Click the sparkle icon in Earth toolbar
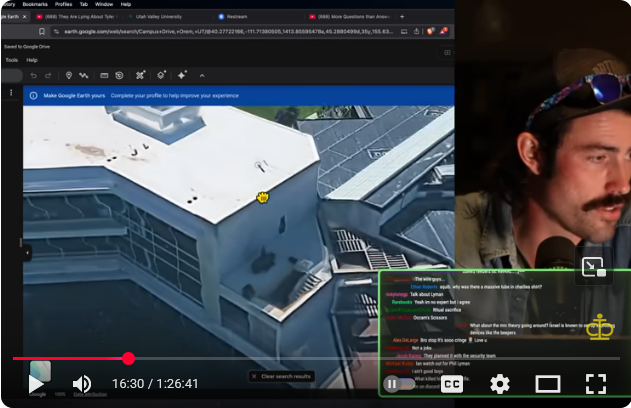 182,75
